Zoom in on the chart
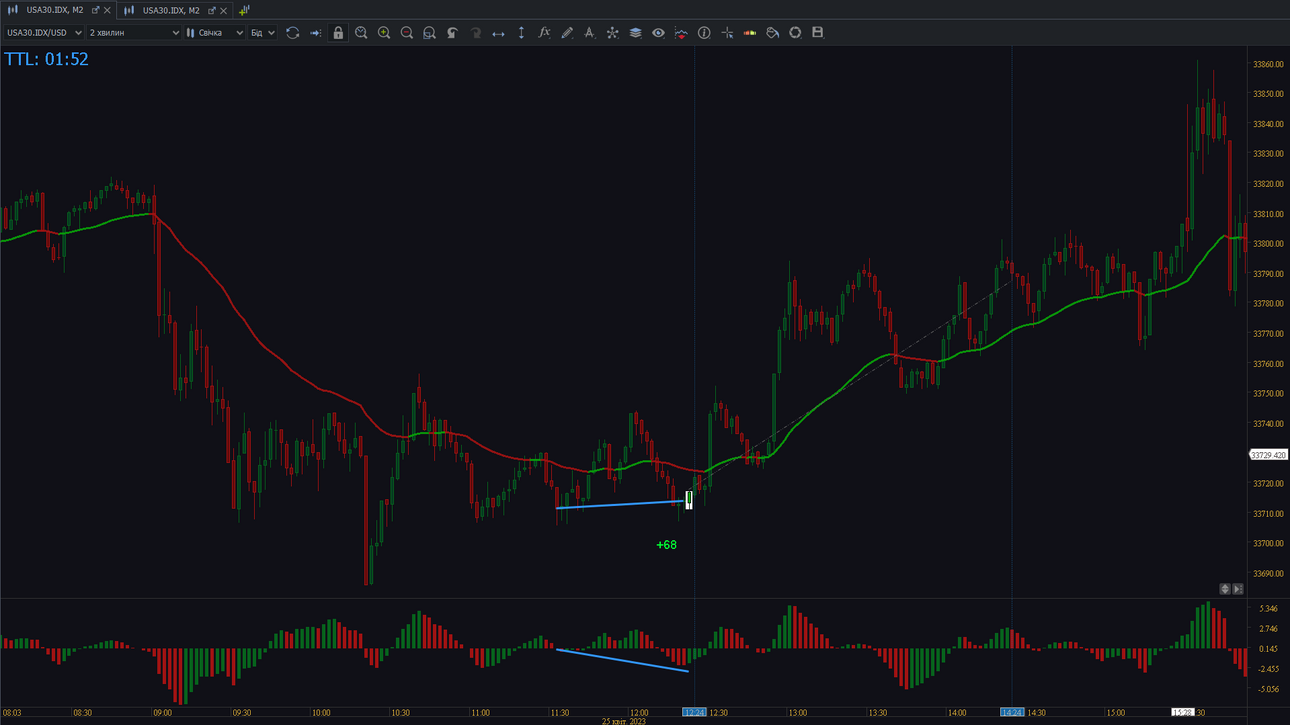This screenshot has height=725, width=1290. point(384,33)
